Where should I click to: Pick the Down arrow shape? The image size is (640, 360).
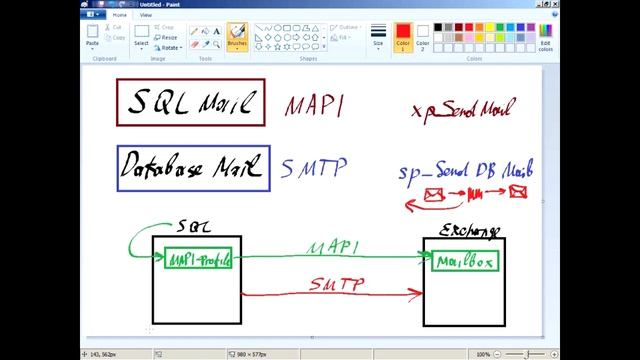259,47
